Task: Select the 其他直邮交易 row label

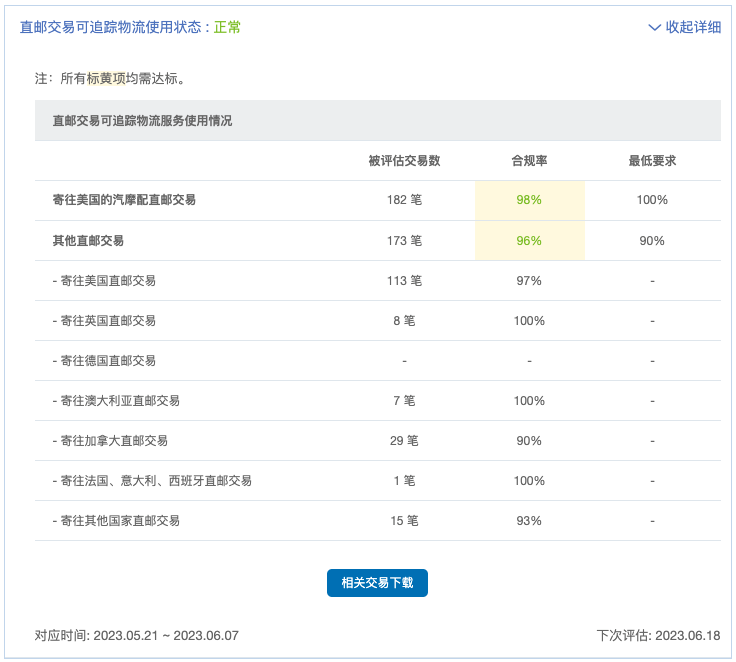Action: point(88,241)
